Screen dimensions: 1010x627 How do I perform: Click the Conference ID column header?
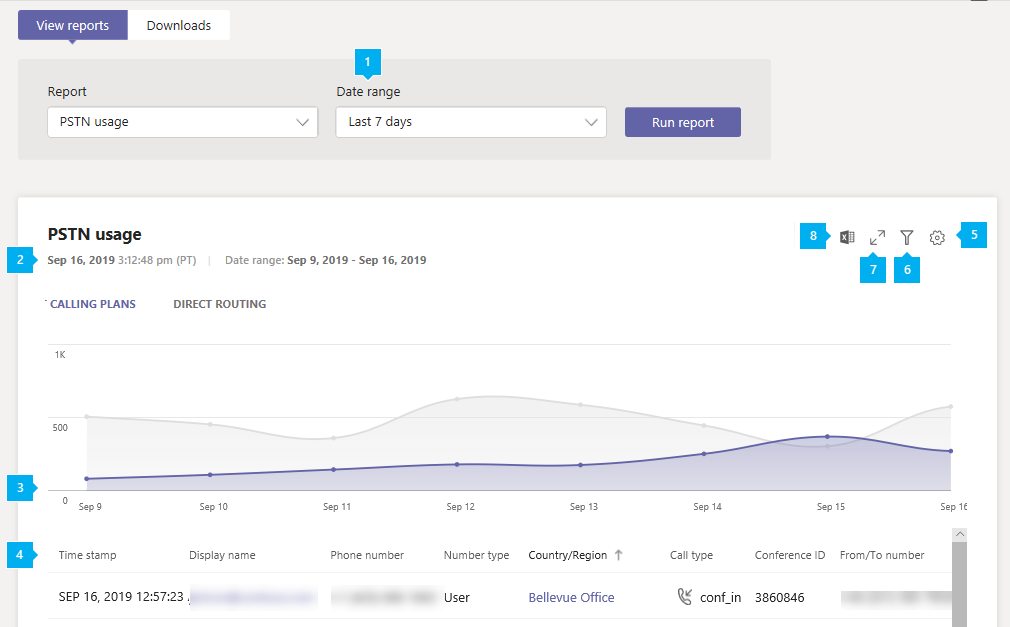coord(789,555)
